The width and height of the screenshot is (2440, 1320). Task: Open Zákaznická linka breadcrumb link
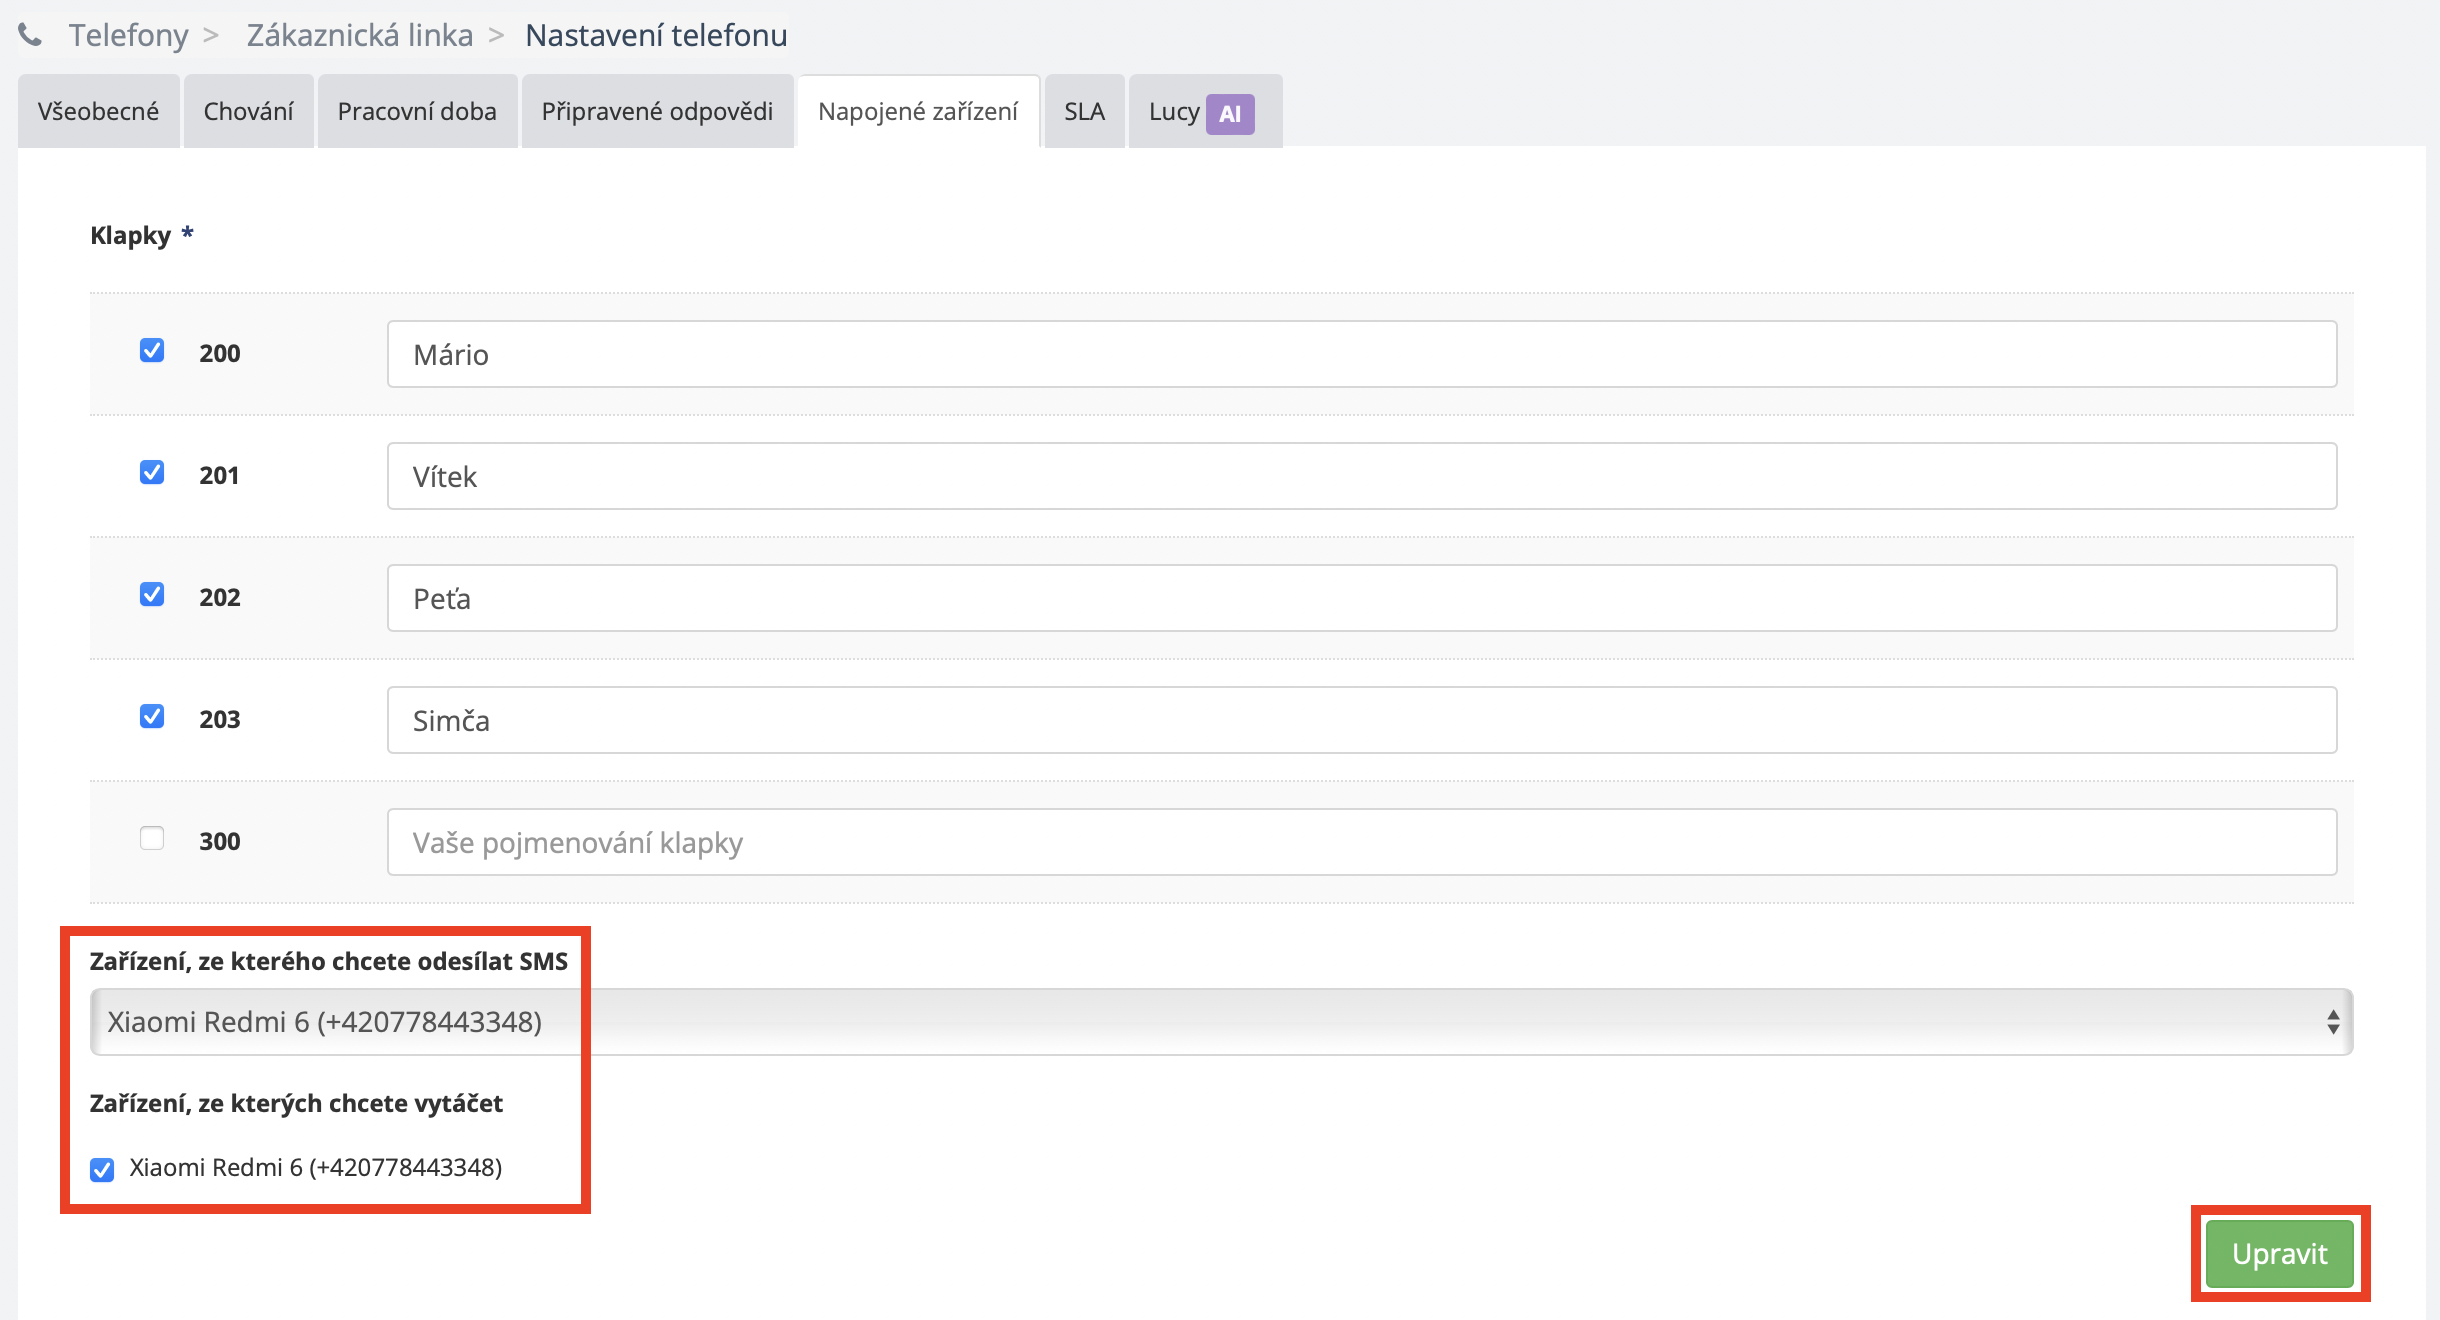pos(360,35)
